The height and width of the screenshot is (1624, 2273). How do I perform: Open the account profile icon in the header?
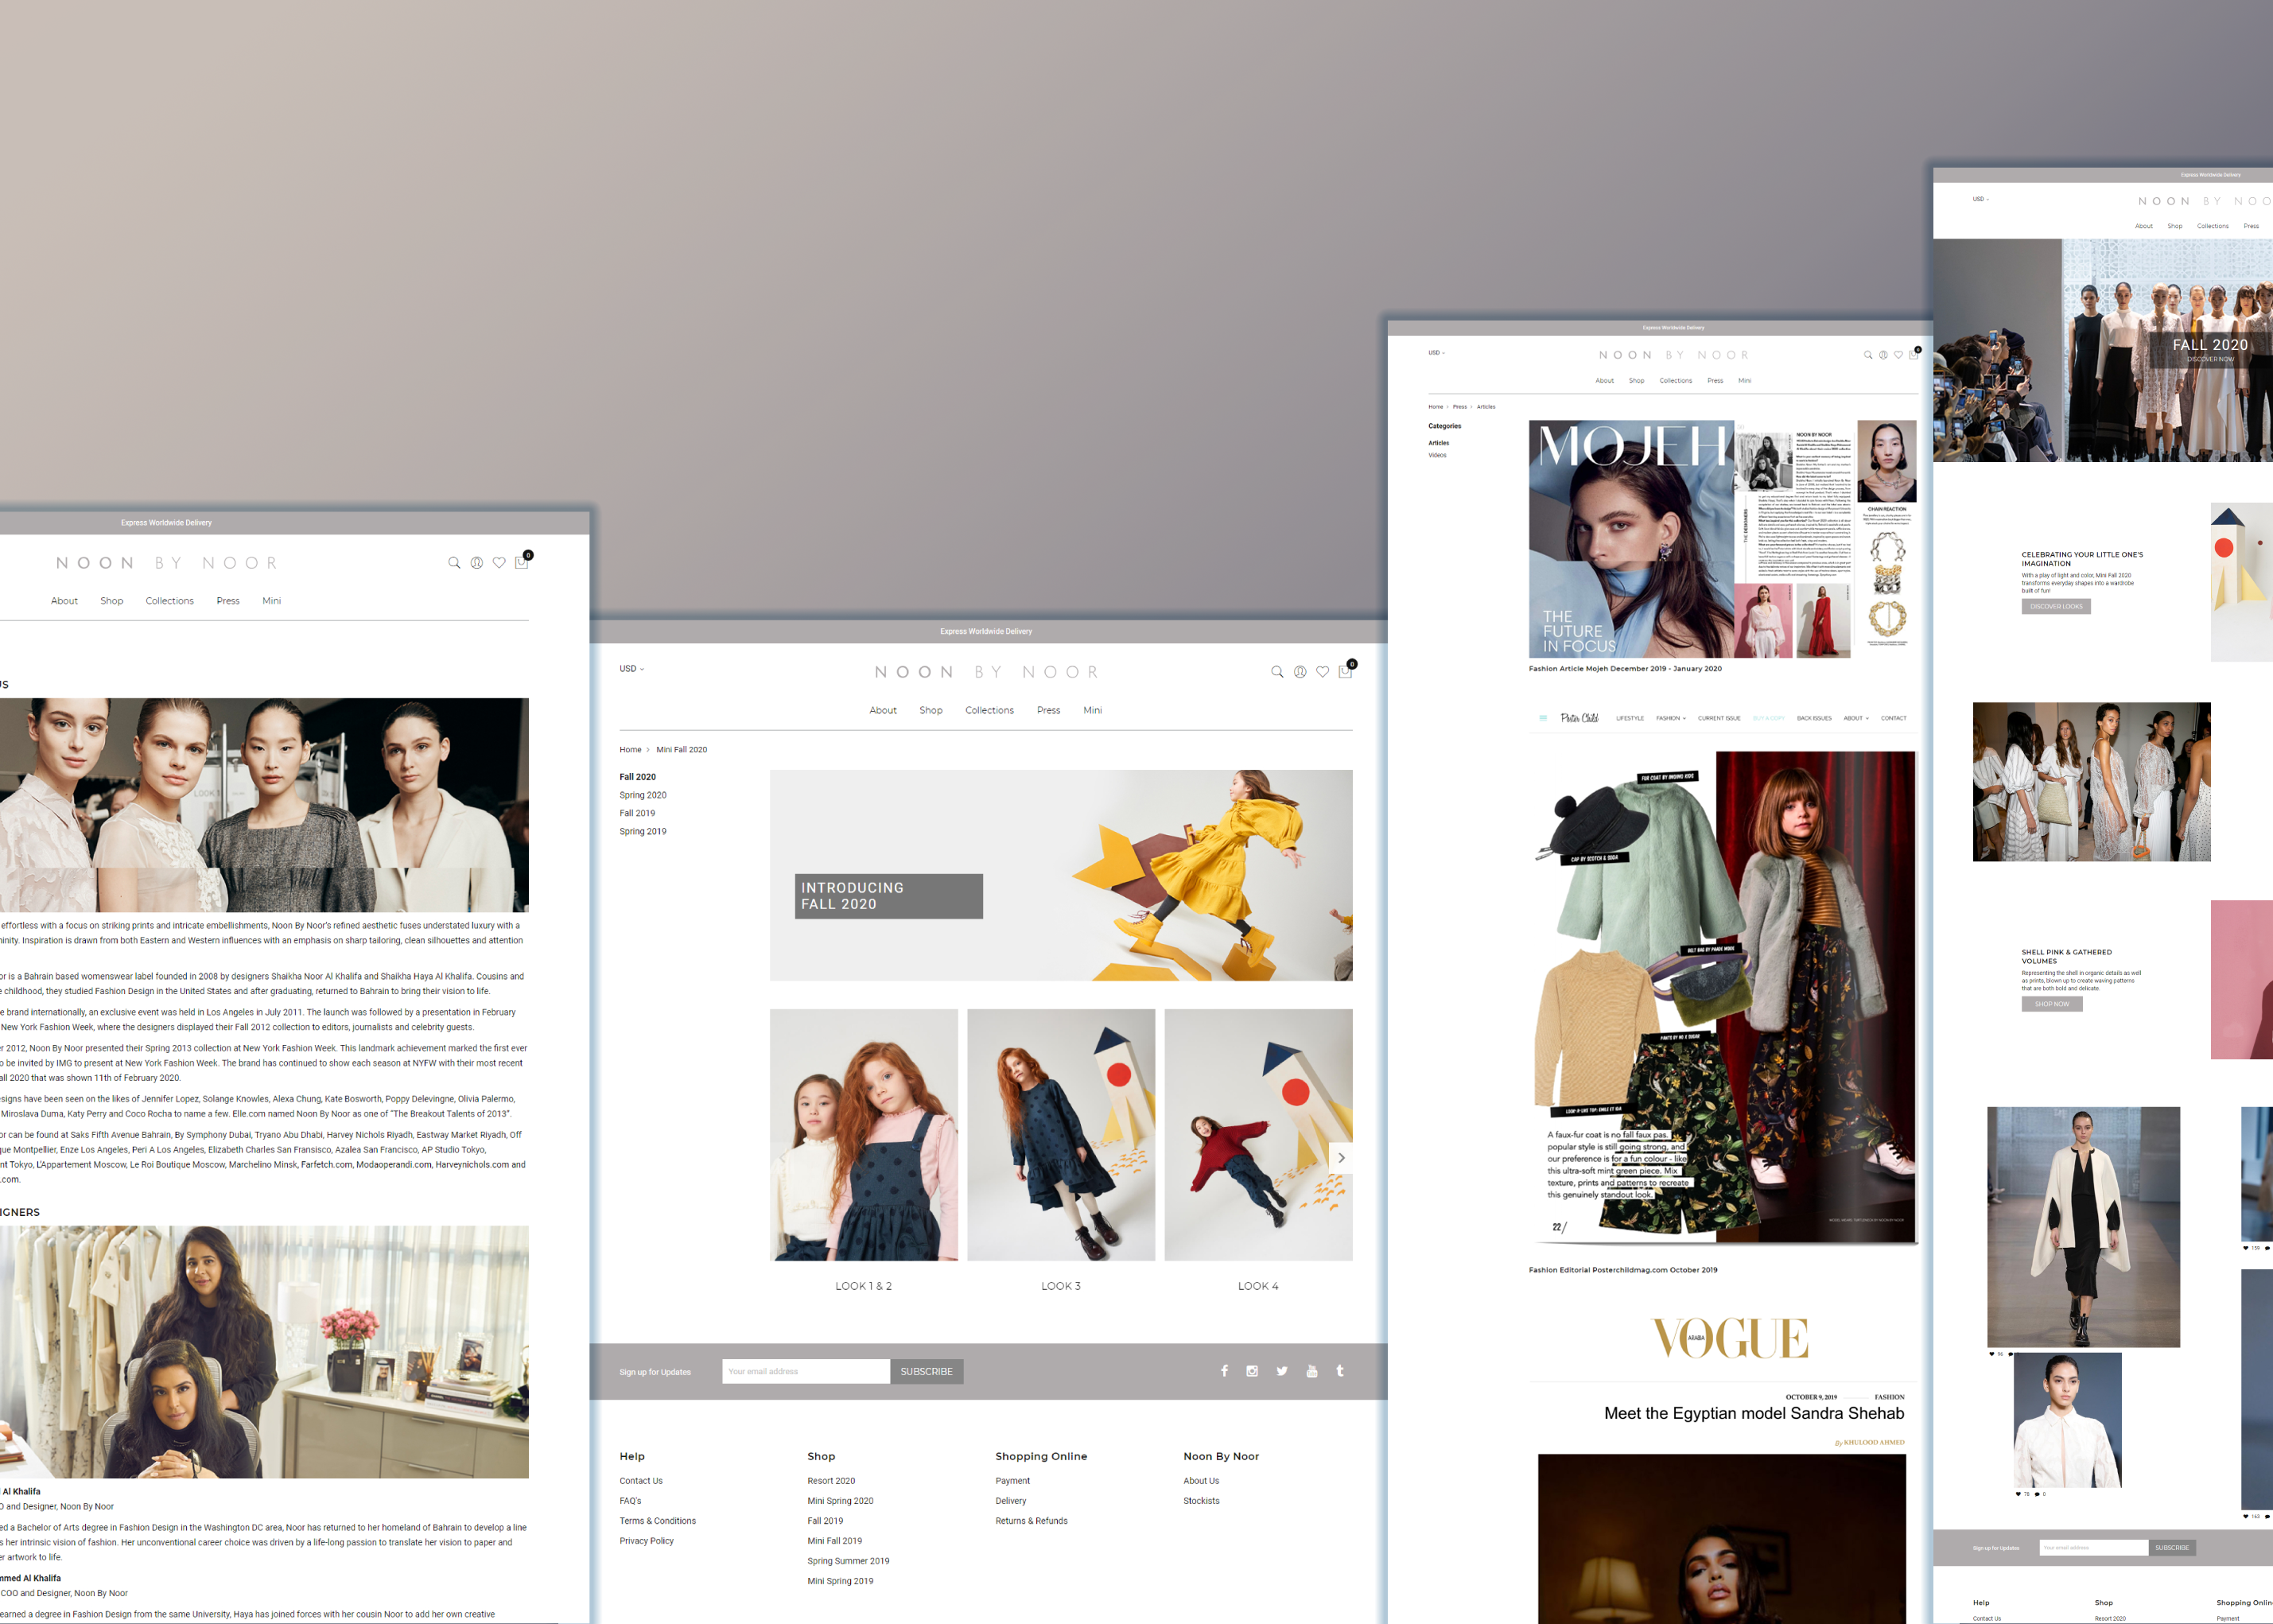(1299, 671)
